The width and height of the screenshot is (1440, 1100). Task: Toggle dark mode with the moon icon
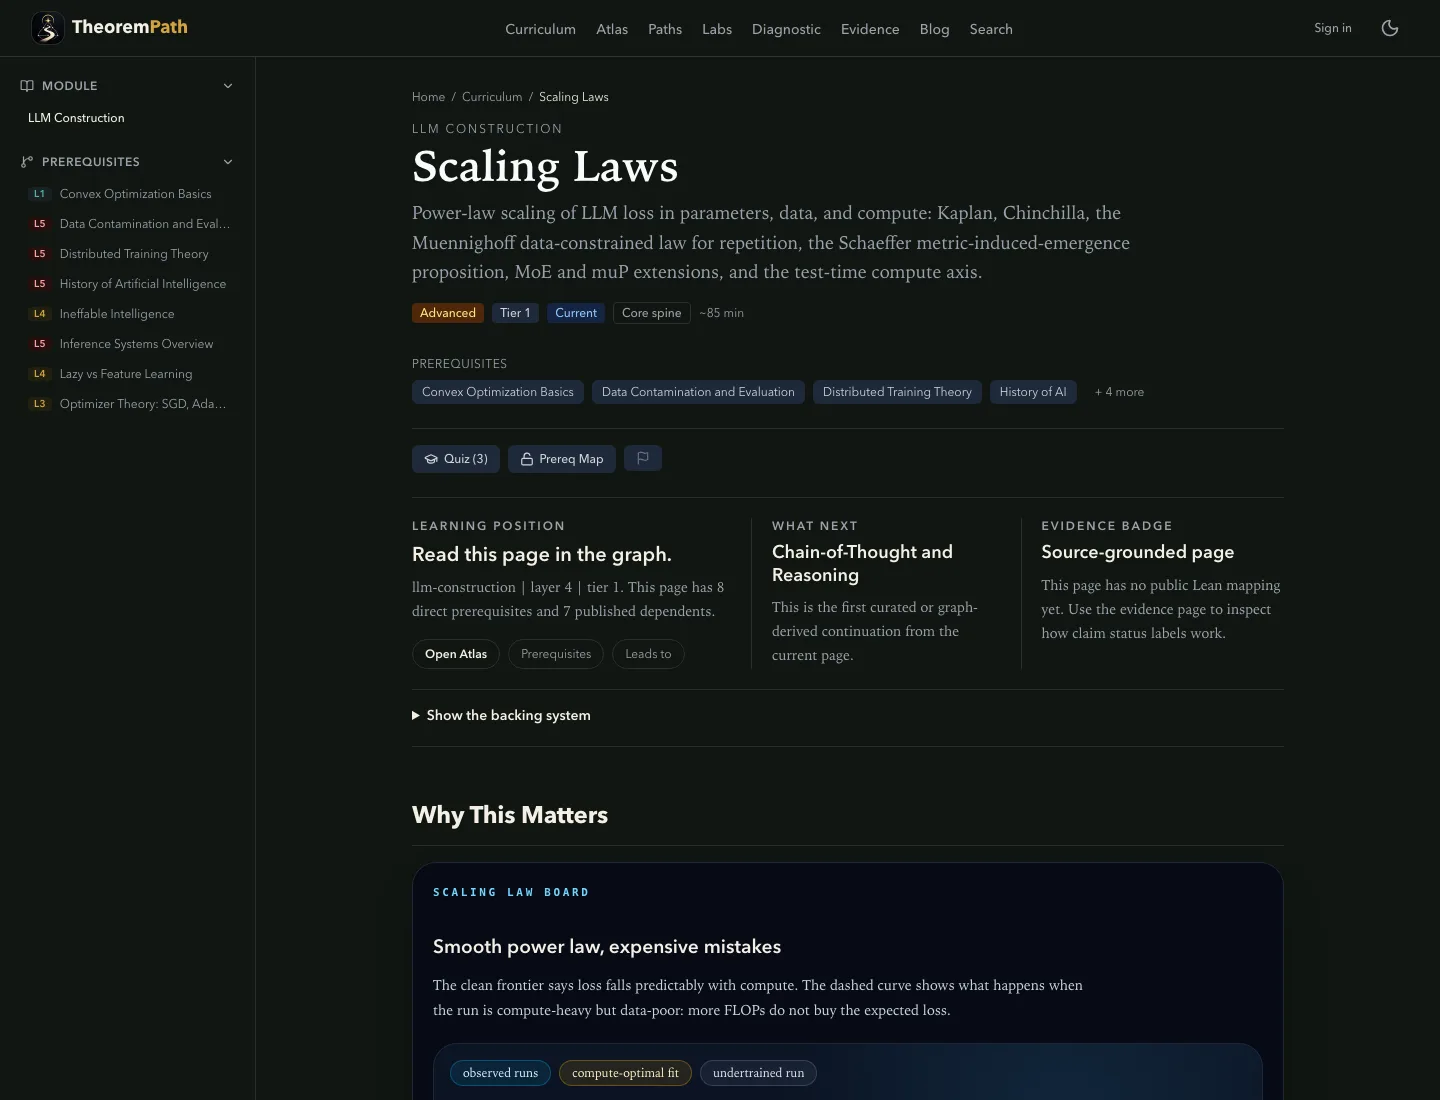click(1389, 28)
